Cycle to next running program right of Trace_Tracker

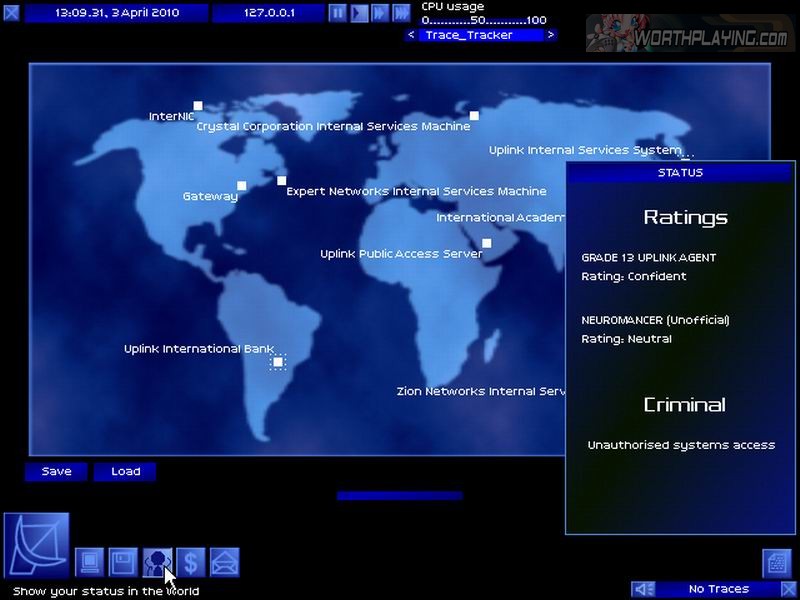point(552,35)
